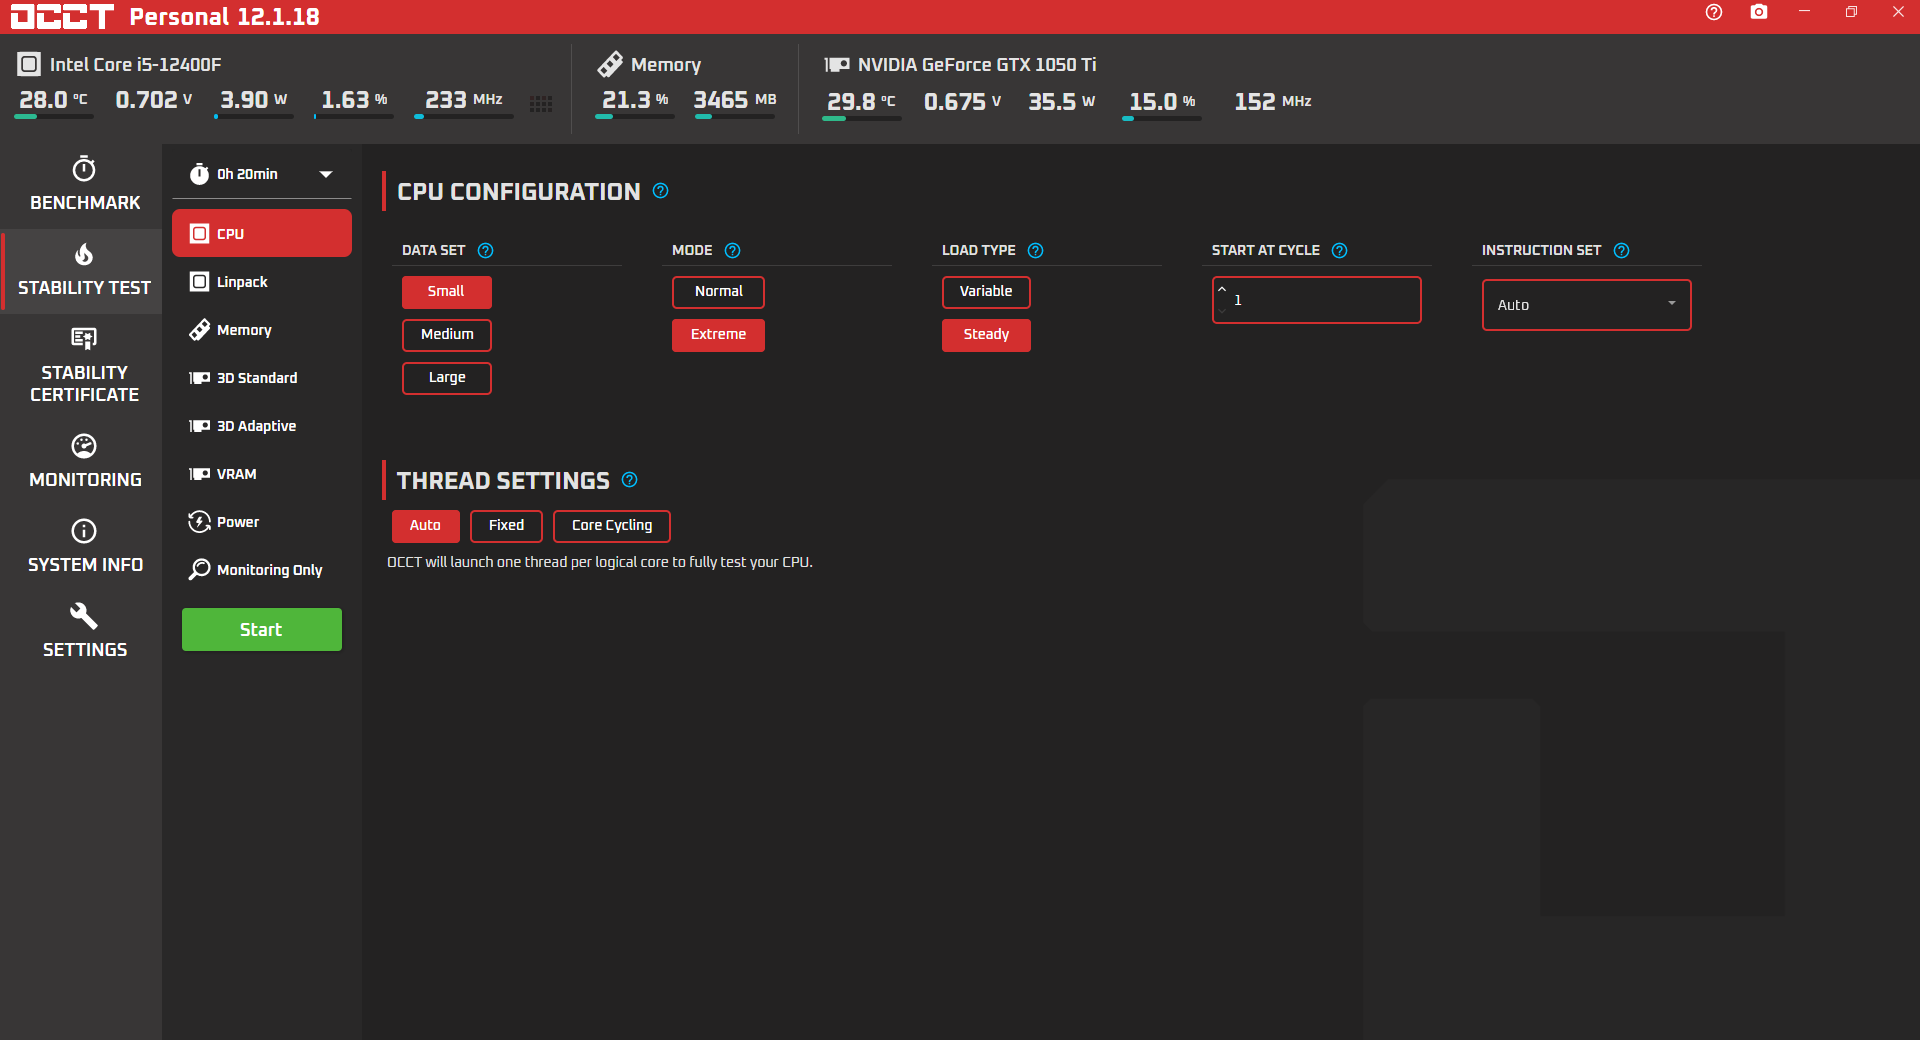Click the Benchmark stopwatch icon
Viewport: 1920px width, 1040px height.
[84, 168]
